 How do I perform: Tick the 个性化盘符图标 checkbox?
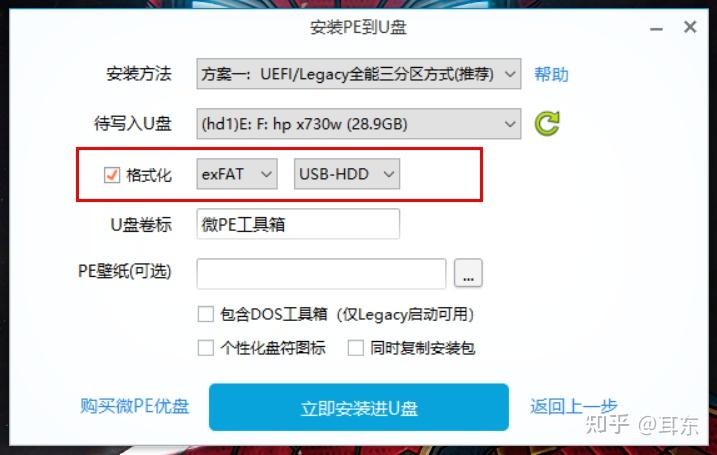point(205,348)
